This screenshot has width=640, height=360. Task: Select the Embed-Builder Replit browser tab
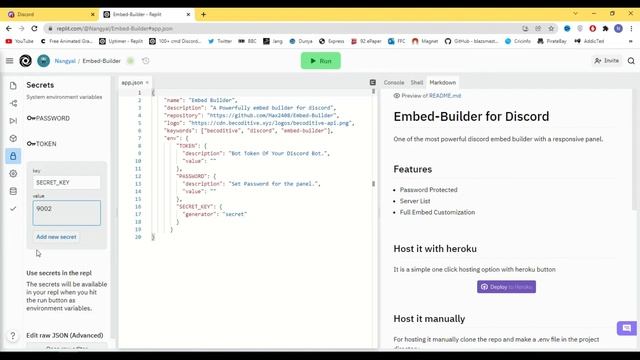point(146,14)
